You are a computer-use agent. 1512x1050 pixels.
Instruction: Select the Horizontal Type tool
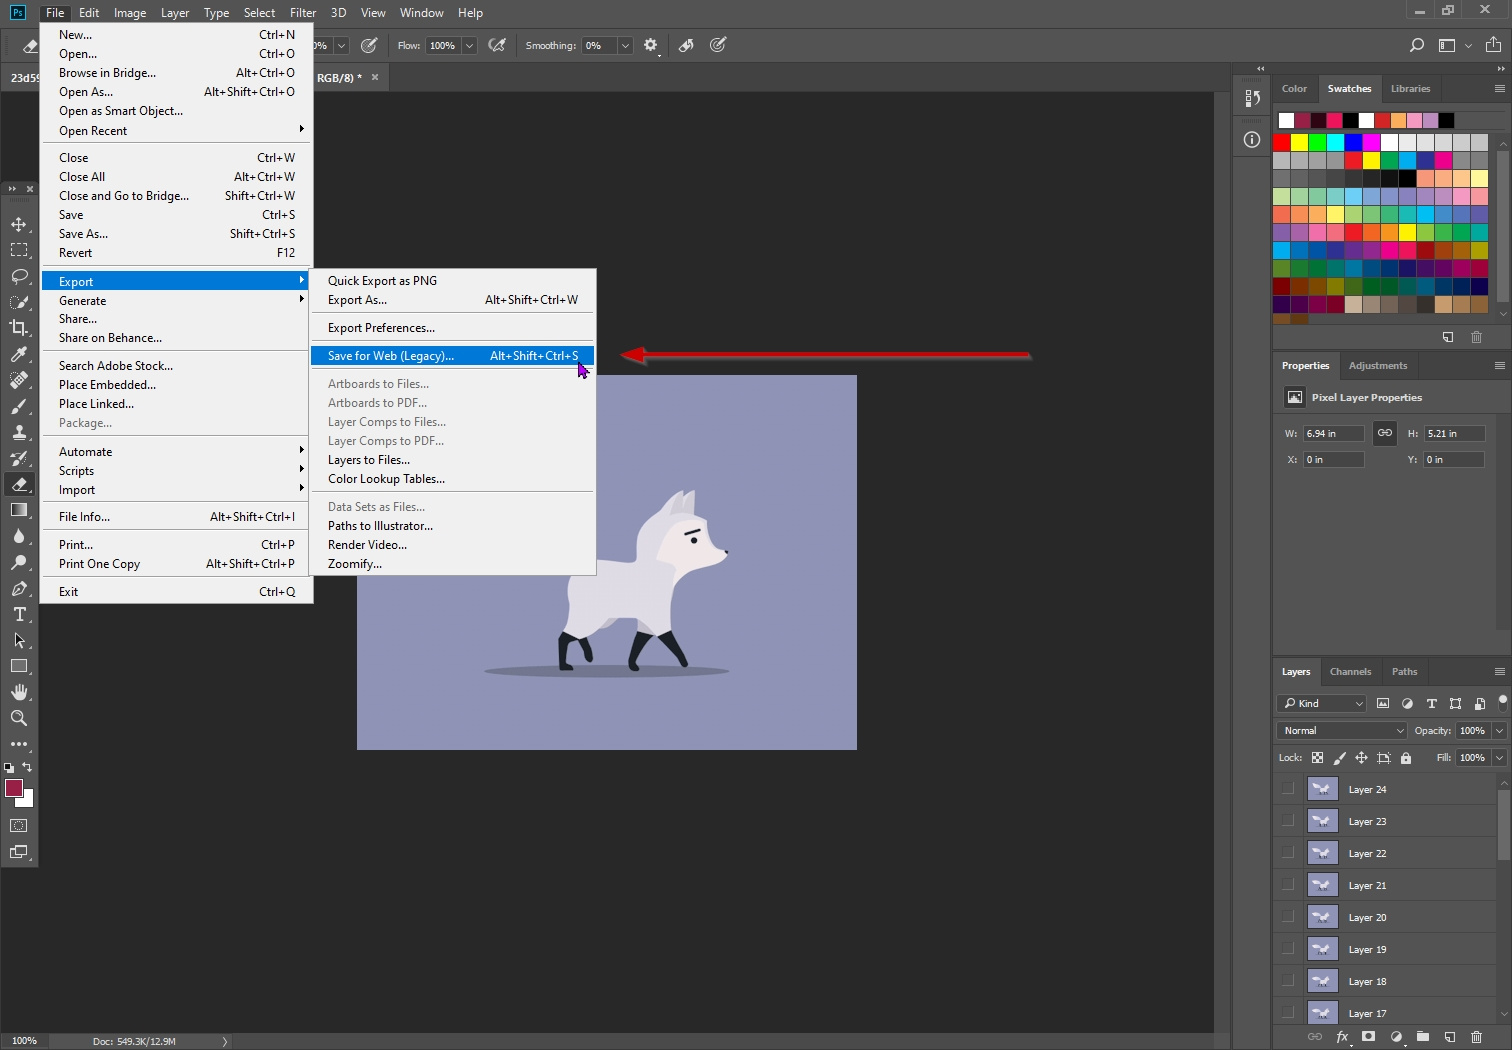click(x=19, y=614)
